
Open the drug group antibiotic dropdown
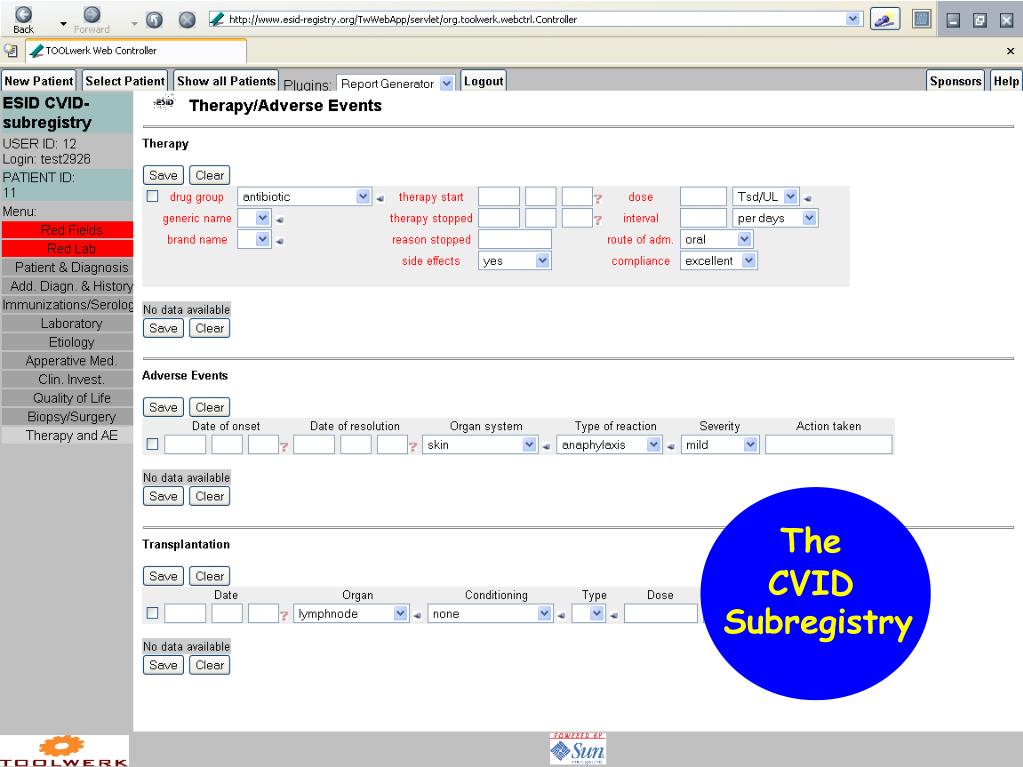click(304, 196)
